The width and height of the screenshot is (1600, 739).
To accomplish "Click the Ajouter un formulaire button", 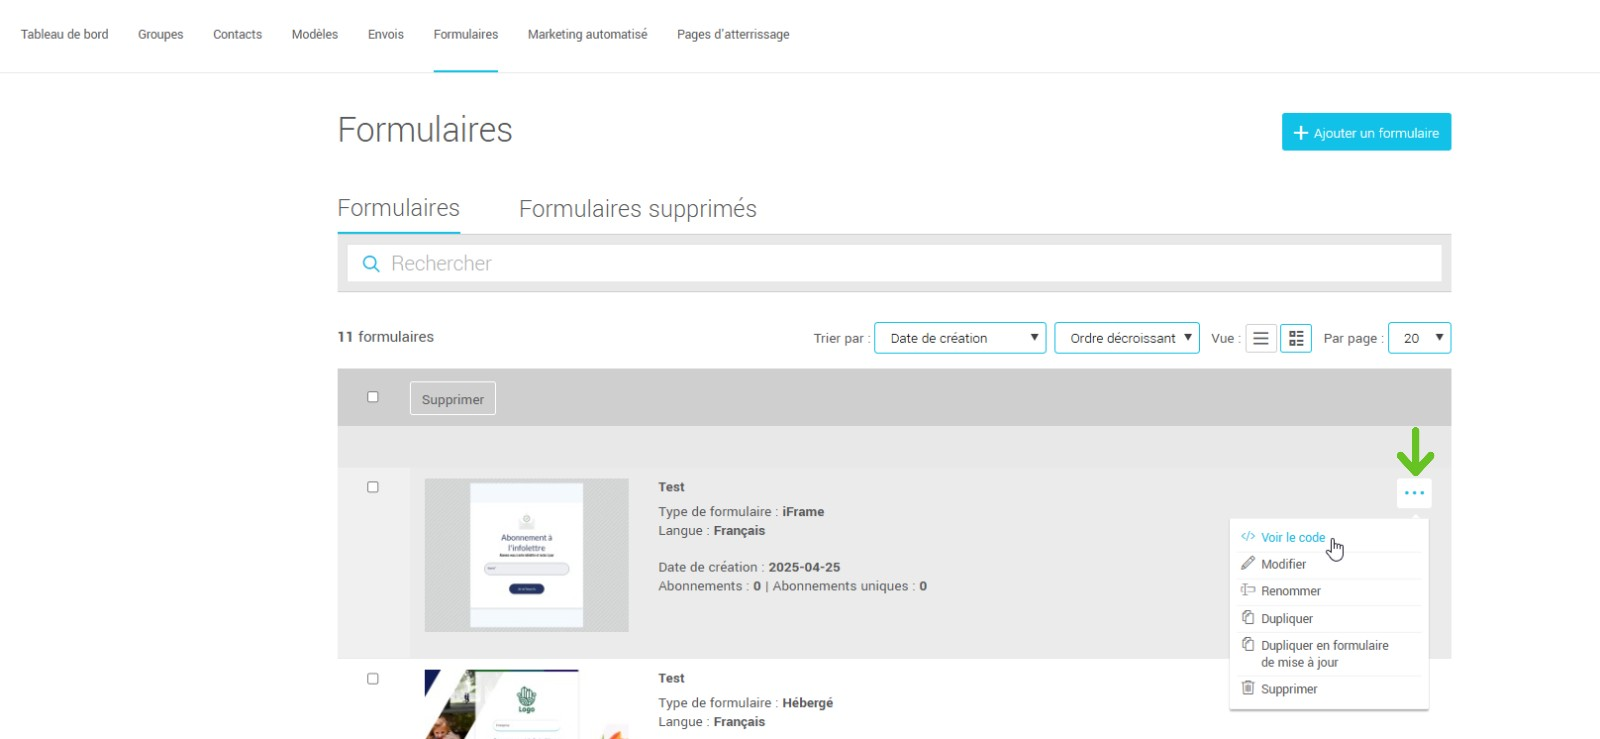I will click(x=1366, y=132).
